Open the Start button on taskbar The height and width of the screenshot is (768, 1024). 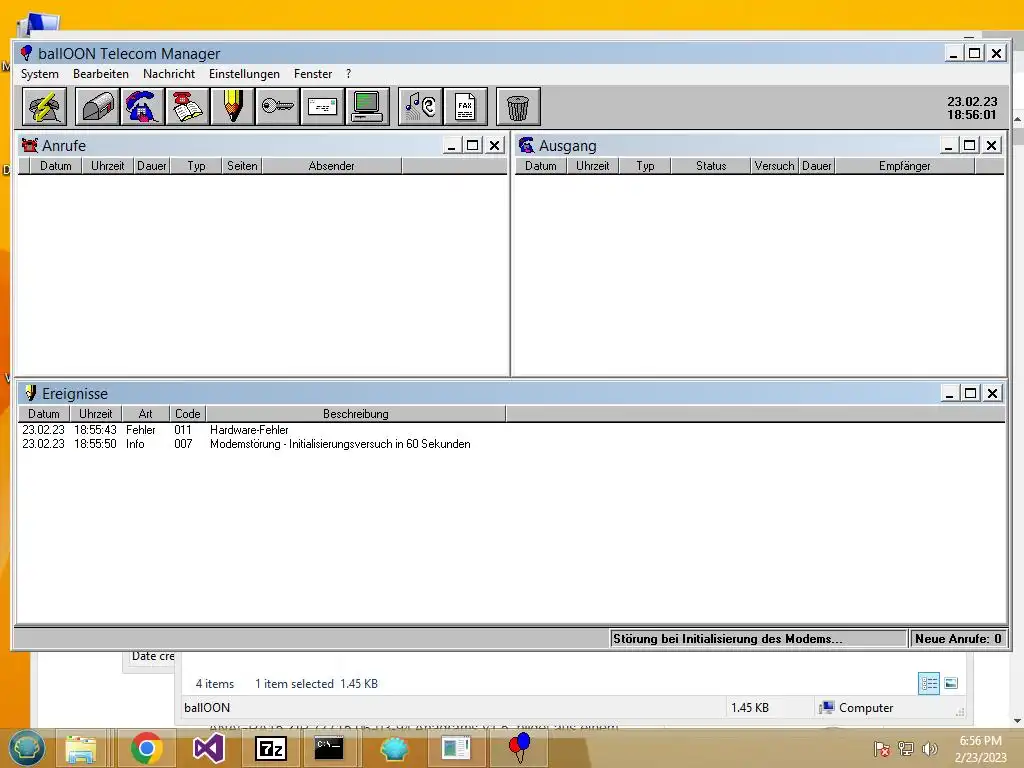point(26,748)
